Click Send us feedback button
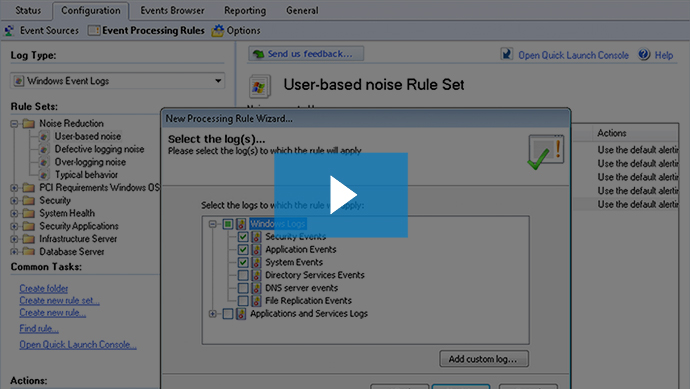This screenshot has width=690, height=389. (x=306, y=54)
